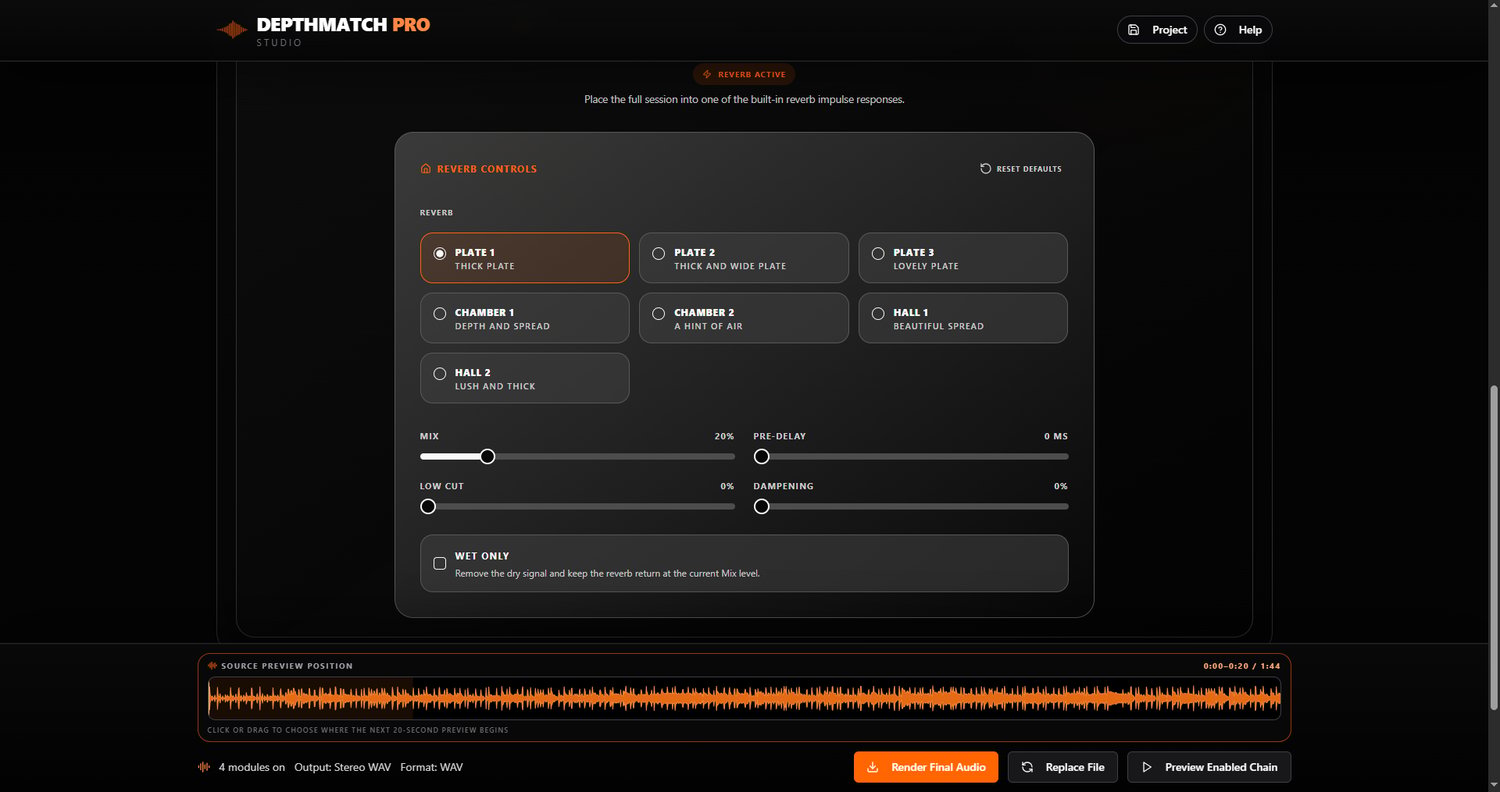Viewport: 1500px width, 792px height.
Task: Enable the Wet Only checkbox
Action: 440,564
